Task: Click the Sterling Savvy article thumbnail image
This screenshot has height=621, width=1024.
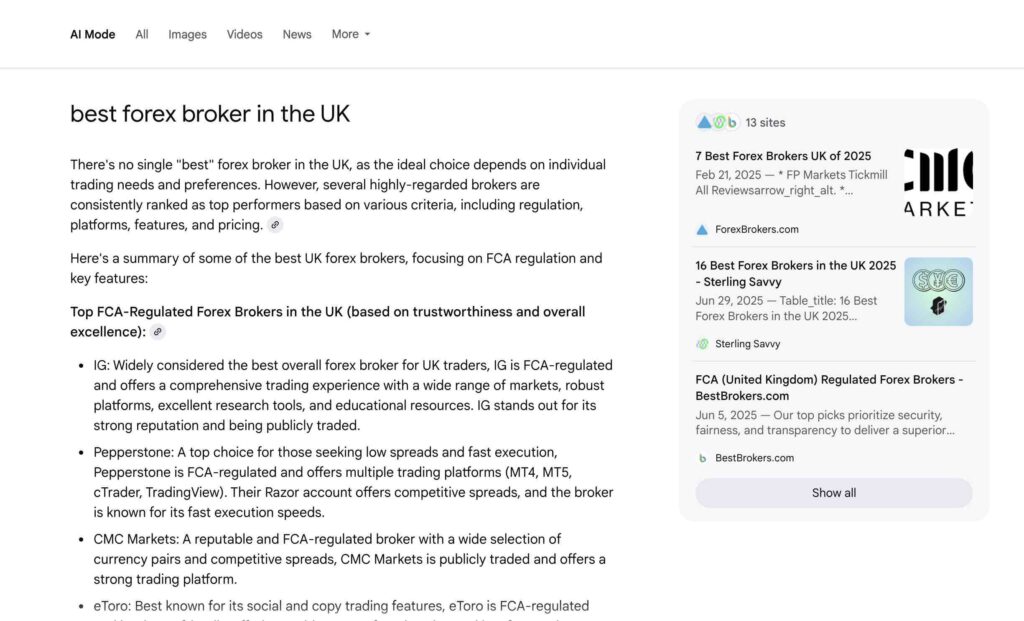Action: point(938,291)
